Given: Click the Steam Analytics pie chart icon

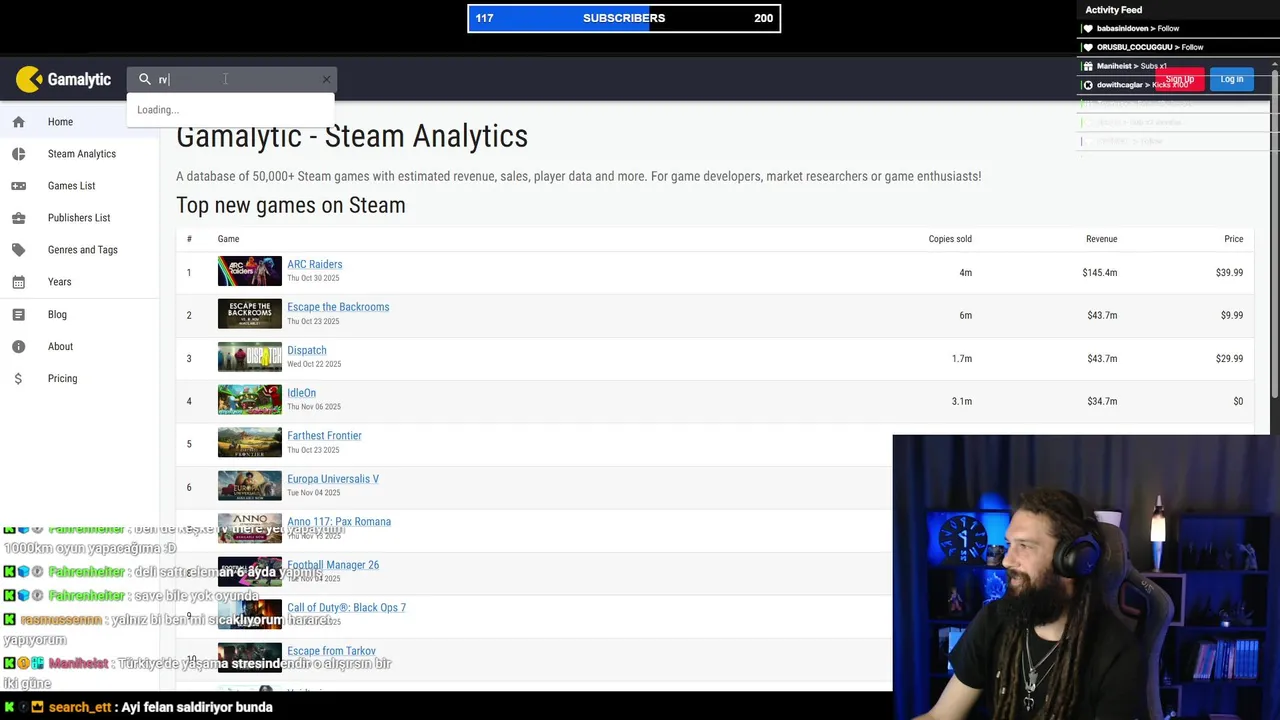Looking at the screenshot, I should tap(18, 154).
